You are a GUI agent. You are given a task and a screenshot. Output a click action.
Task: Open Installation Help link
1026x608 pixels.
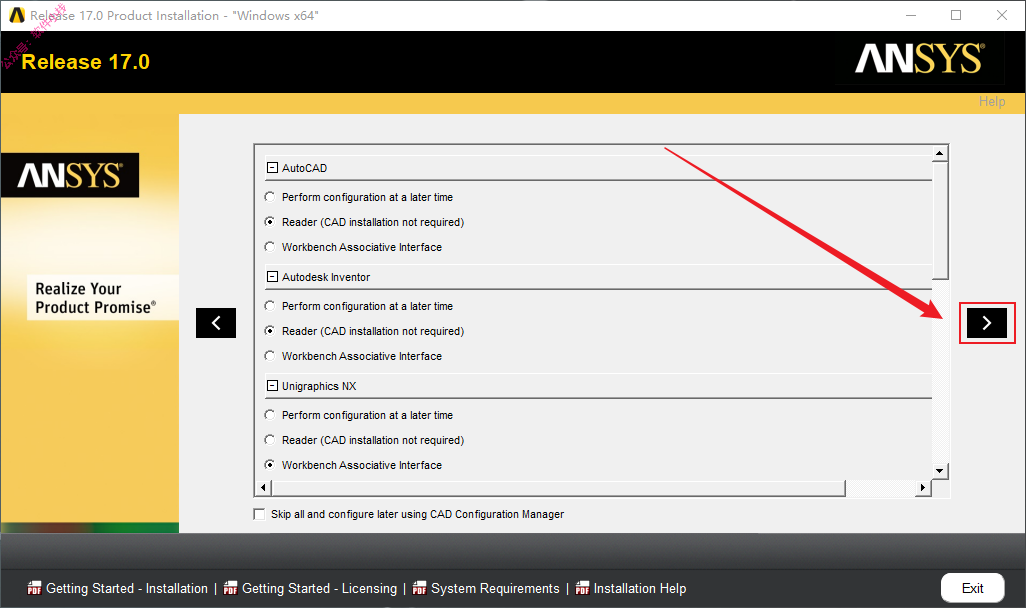coord(640,588)
